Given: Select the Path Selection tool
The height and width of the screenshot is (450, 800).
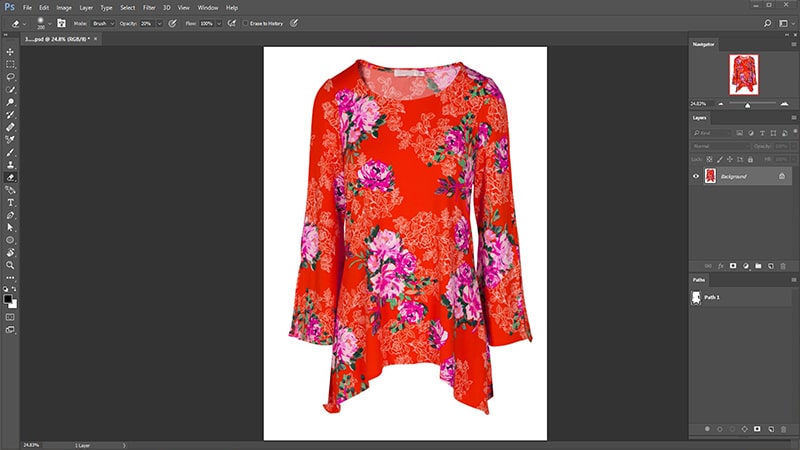Looking at the screenshot, I should (10, 228).
